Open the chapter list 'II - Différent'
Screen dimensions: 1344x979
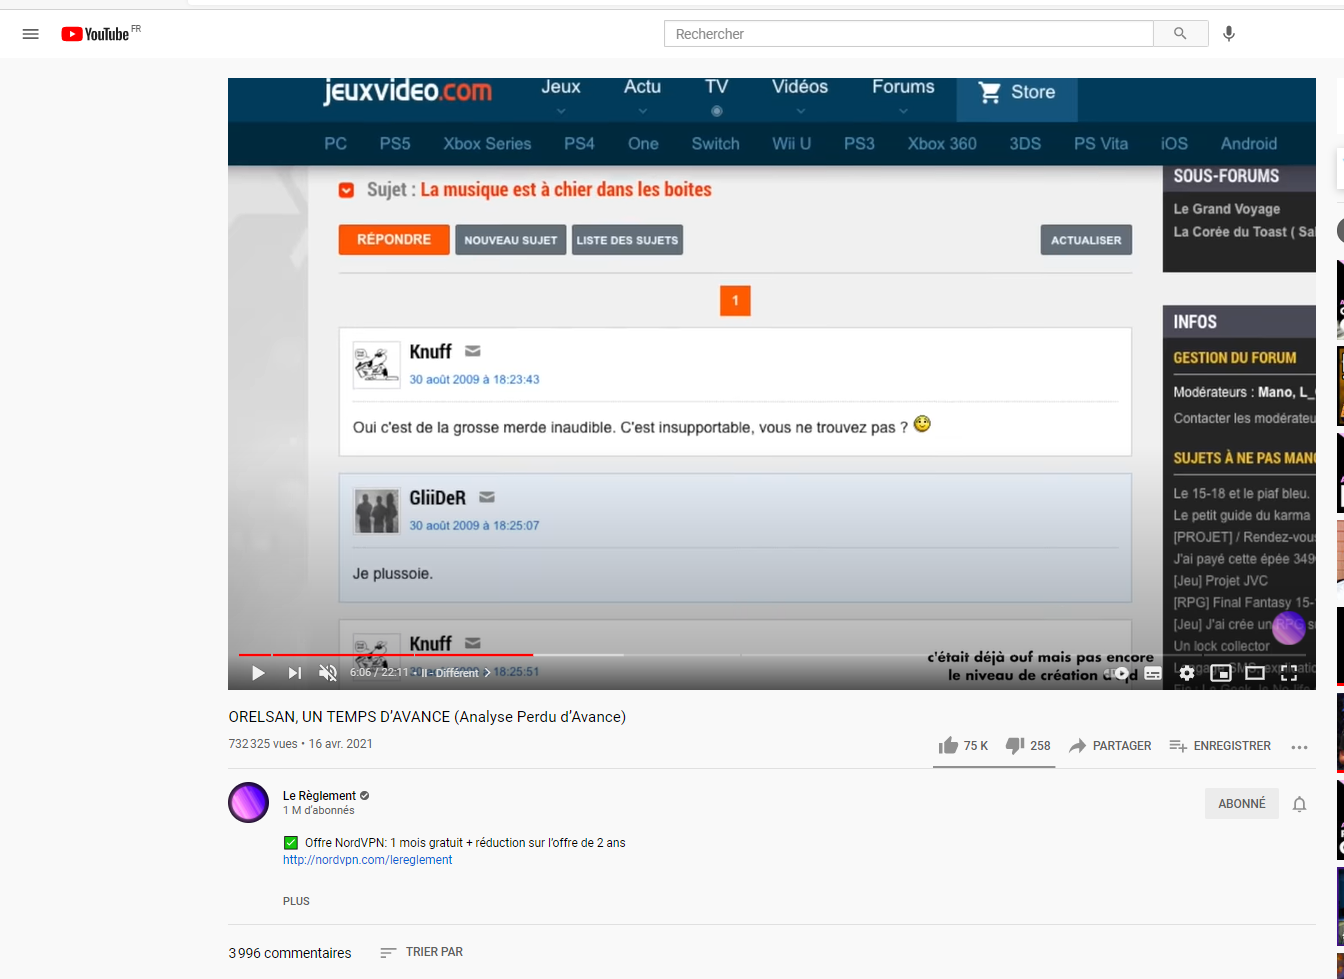pos(456,673)
